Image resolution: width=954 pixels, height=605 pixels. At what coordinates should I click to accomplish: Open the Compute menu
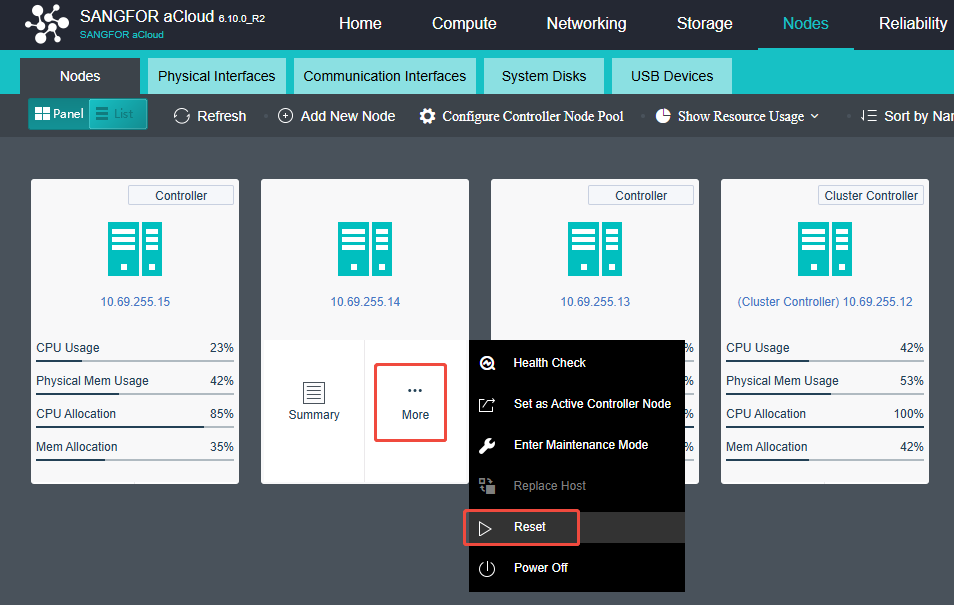point(464,24)
